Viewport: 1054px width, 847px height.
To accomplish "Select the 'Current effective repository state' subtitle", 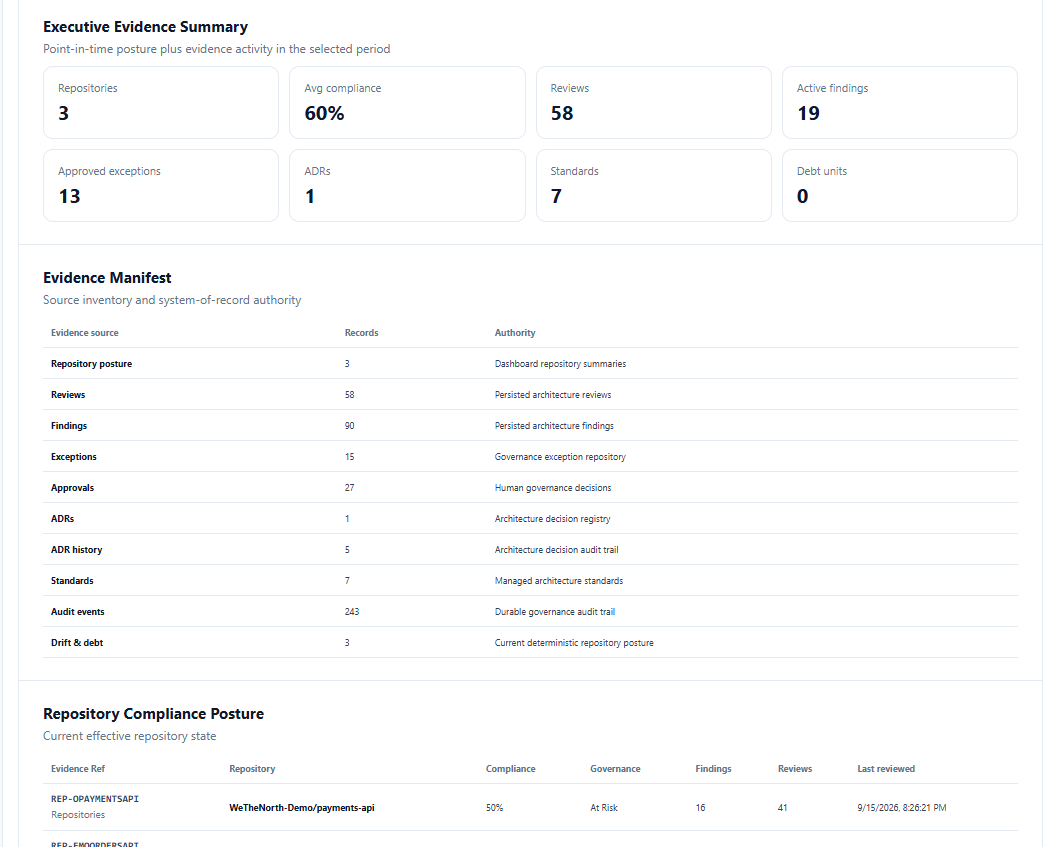I will 130,736.
